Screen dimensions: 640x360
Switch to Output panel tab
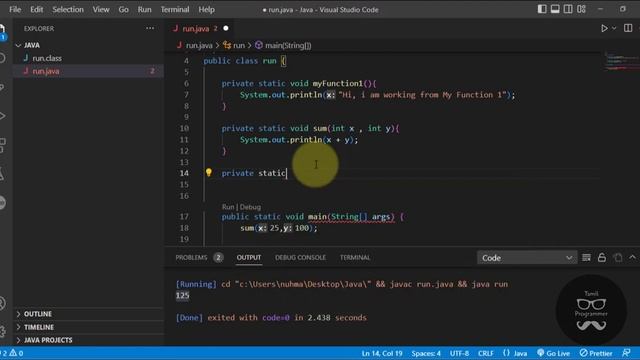[249, 258]
